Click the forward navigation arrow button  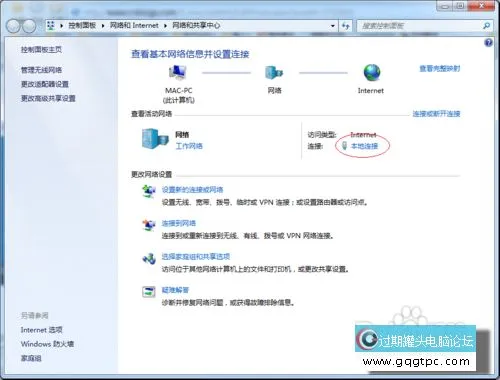click(x=29, y=26)
